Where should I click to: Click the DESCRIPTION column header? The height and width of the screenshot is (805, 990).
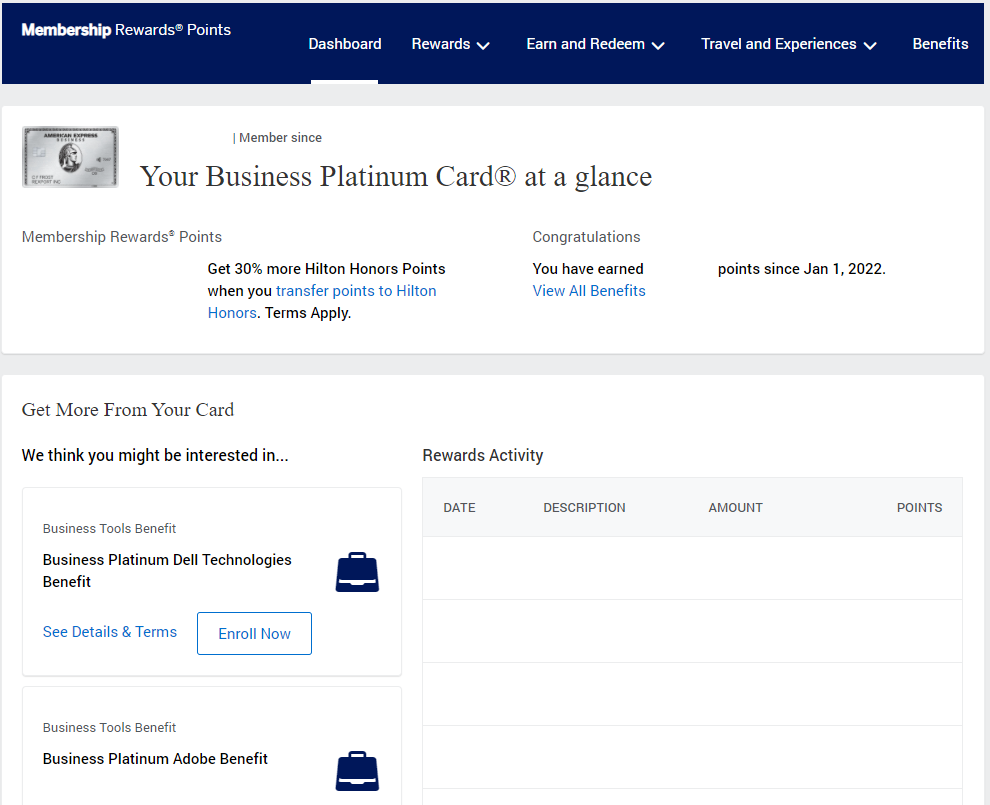pos(584,508)
